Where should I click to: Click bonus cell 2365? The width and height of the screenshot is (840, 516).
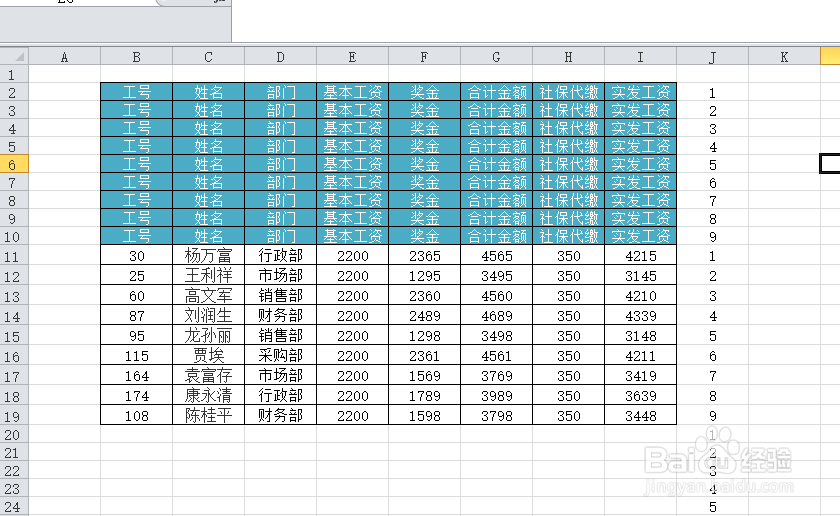pyautogui.click(x=424, y=256)
